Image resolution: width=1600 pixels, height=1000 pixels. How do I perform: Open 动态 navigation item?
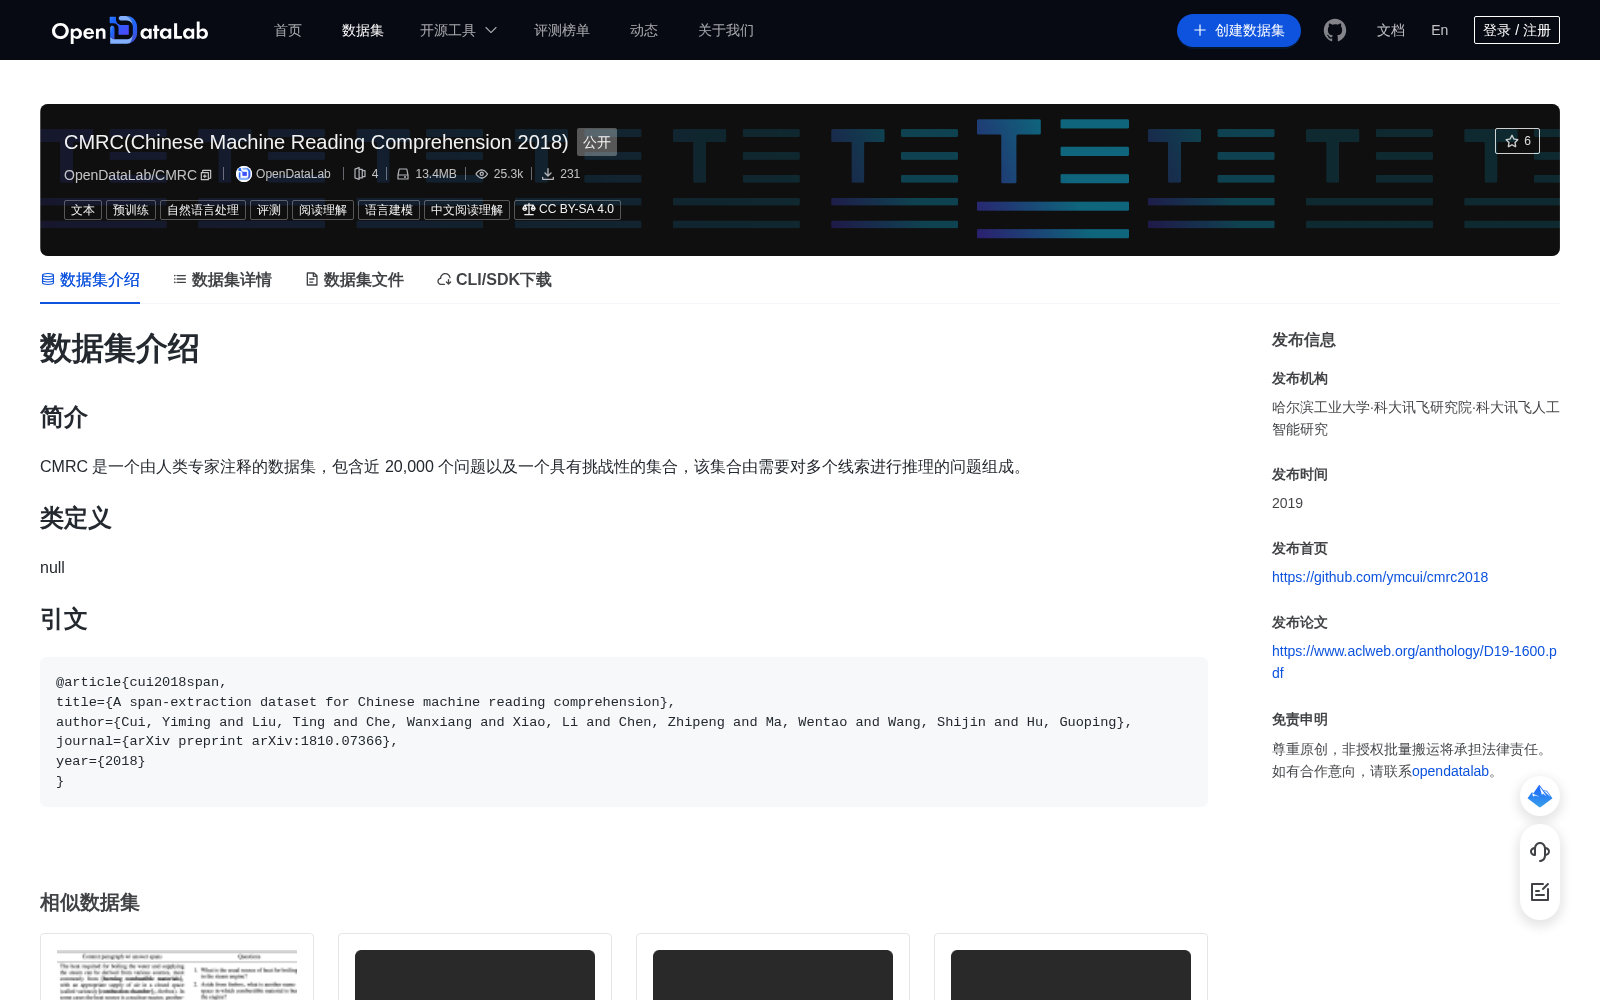coord(644,30)
